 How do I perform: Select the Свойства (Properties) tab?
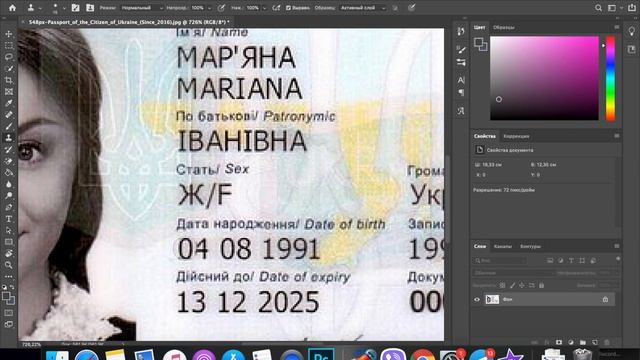click(x=485, y=136)
